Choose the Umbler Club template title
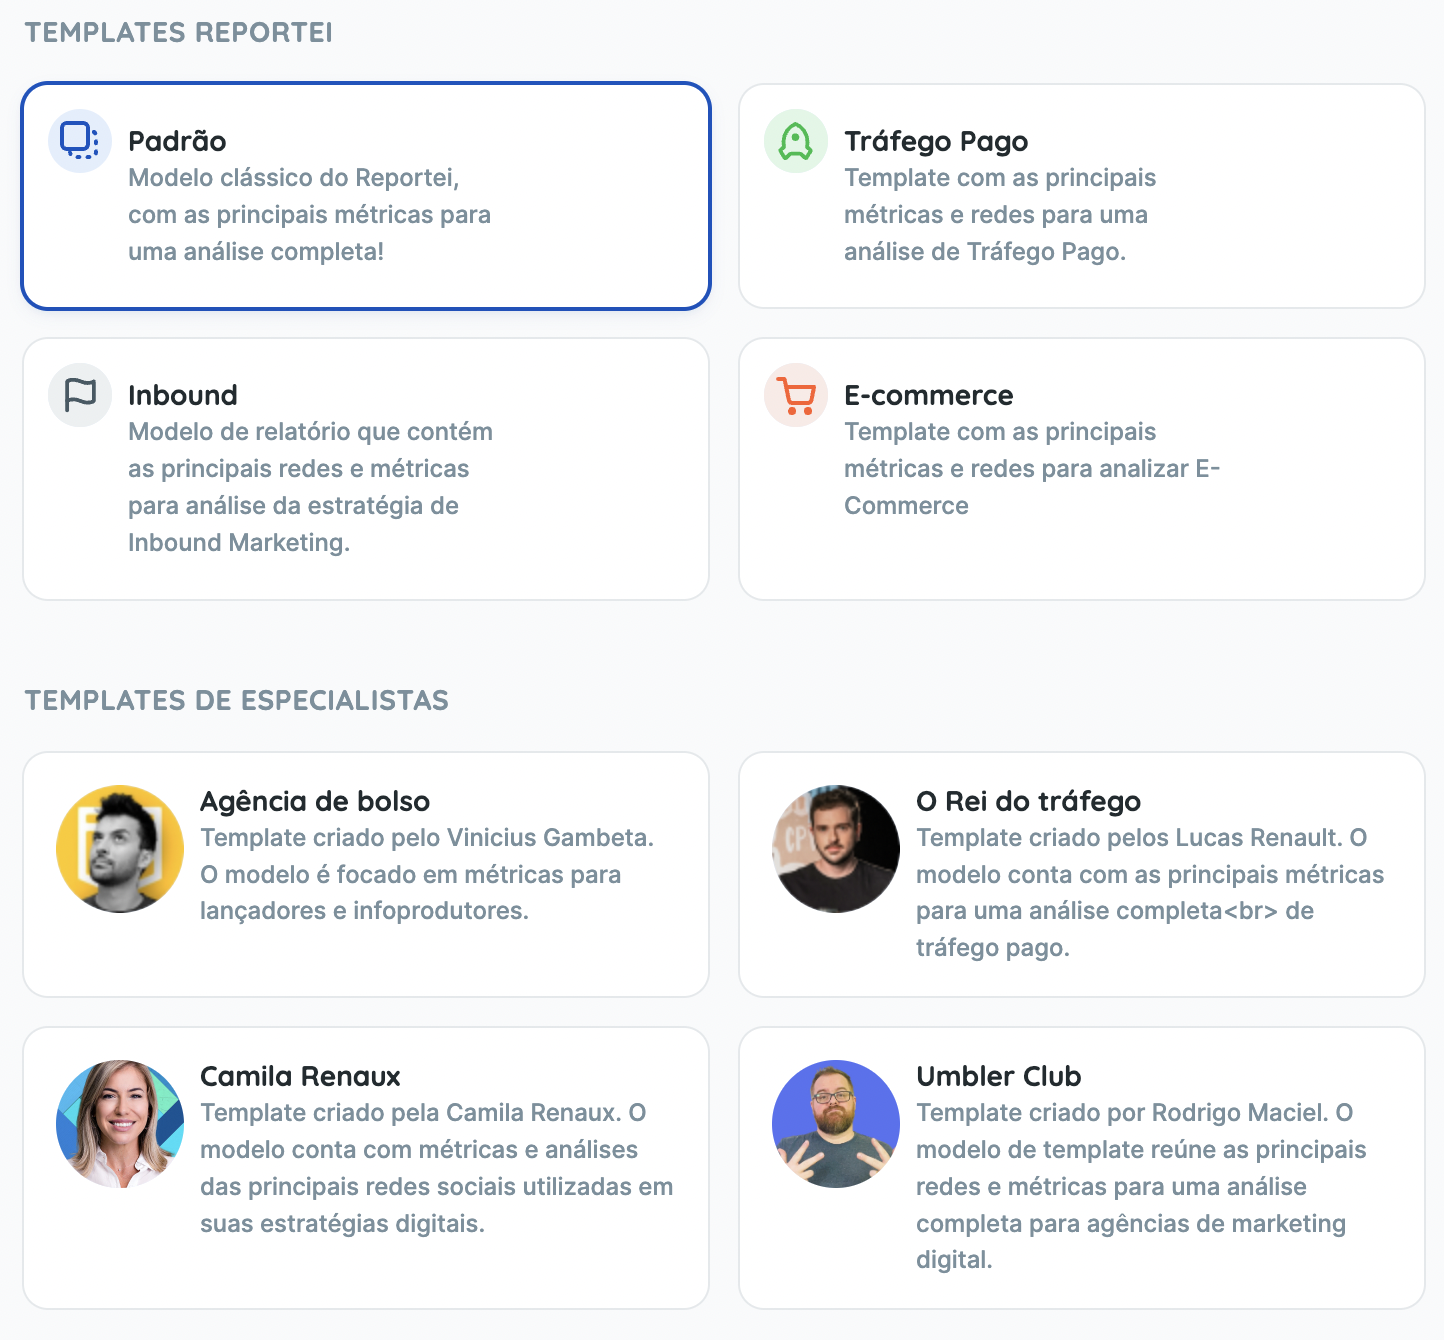This screenshot has height=1340, width=1444. (x=999, y=1076)
